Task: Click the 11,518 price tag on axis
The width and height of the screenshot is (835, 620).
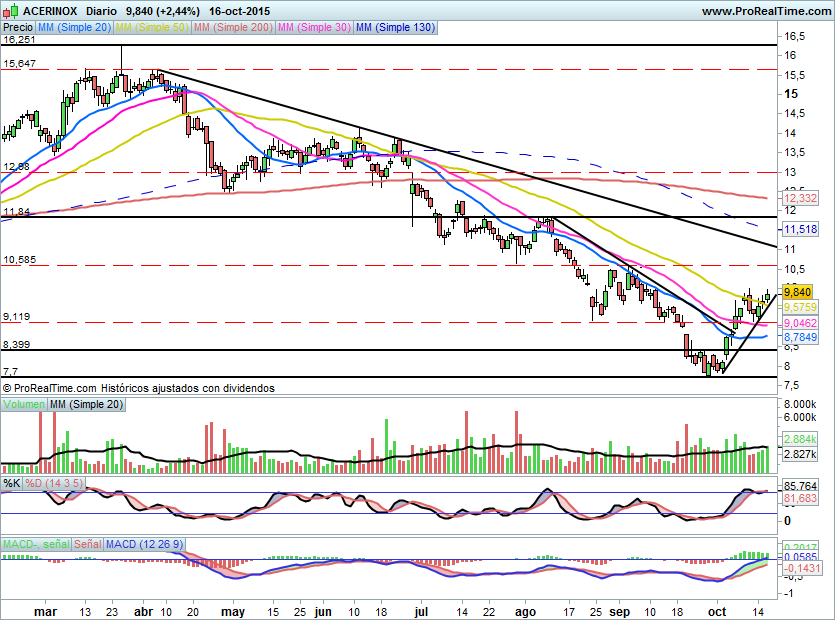Action: pyautogui.click(x=800, y=229)
